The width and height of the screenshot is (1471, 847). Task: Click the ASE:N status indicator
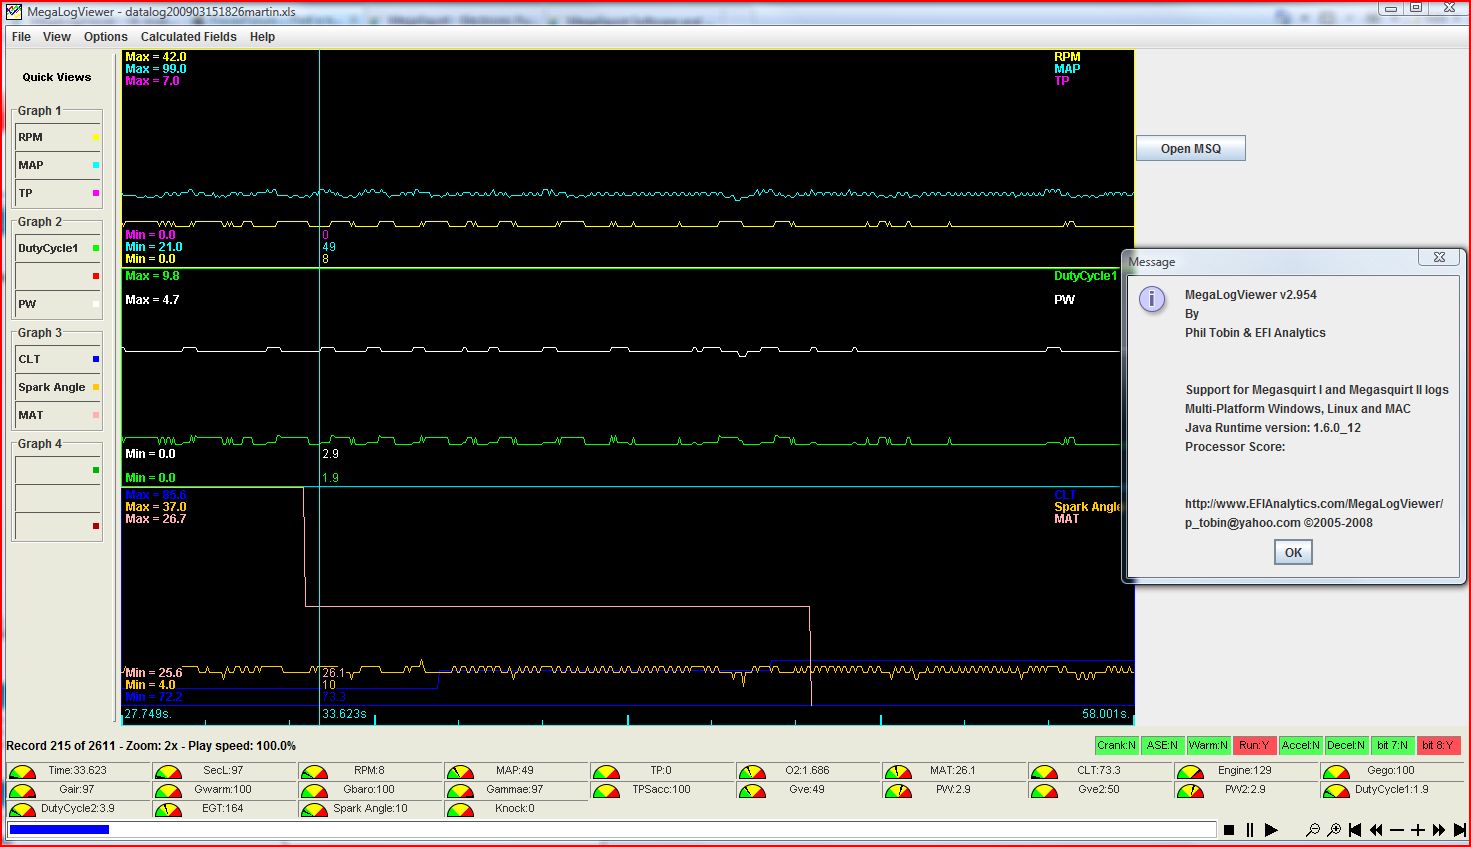pyautogui.click(x=1162, y=745)
